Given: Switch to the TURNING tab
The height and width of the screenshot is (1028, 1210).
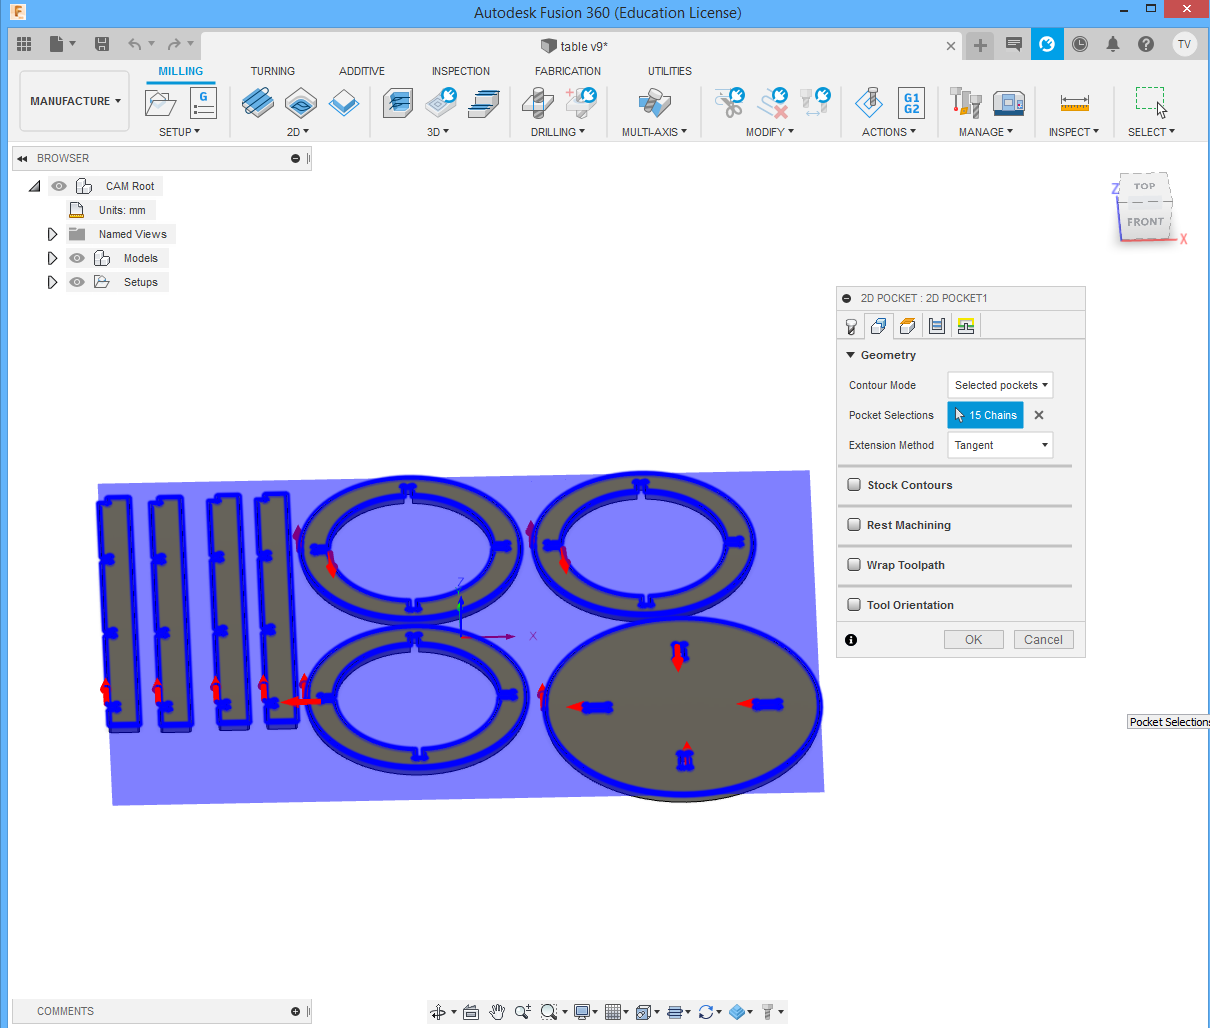Looking at the screenshot, I should point(273,71).
